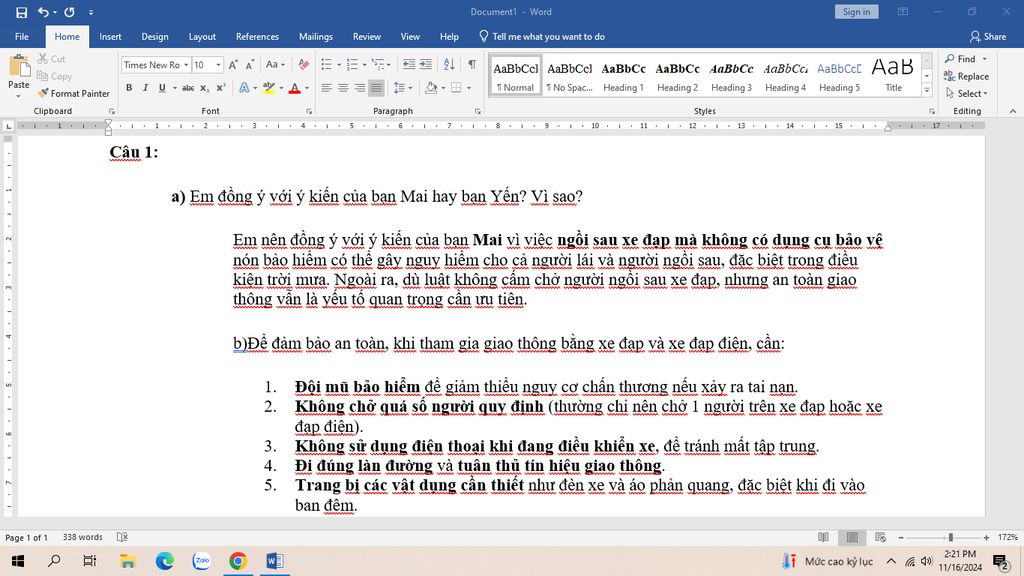Open the Layout ribbon tab
The height and width of the screenshot is (576, 1024).
pos(202,37)
